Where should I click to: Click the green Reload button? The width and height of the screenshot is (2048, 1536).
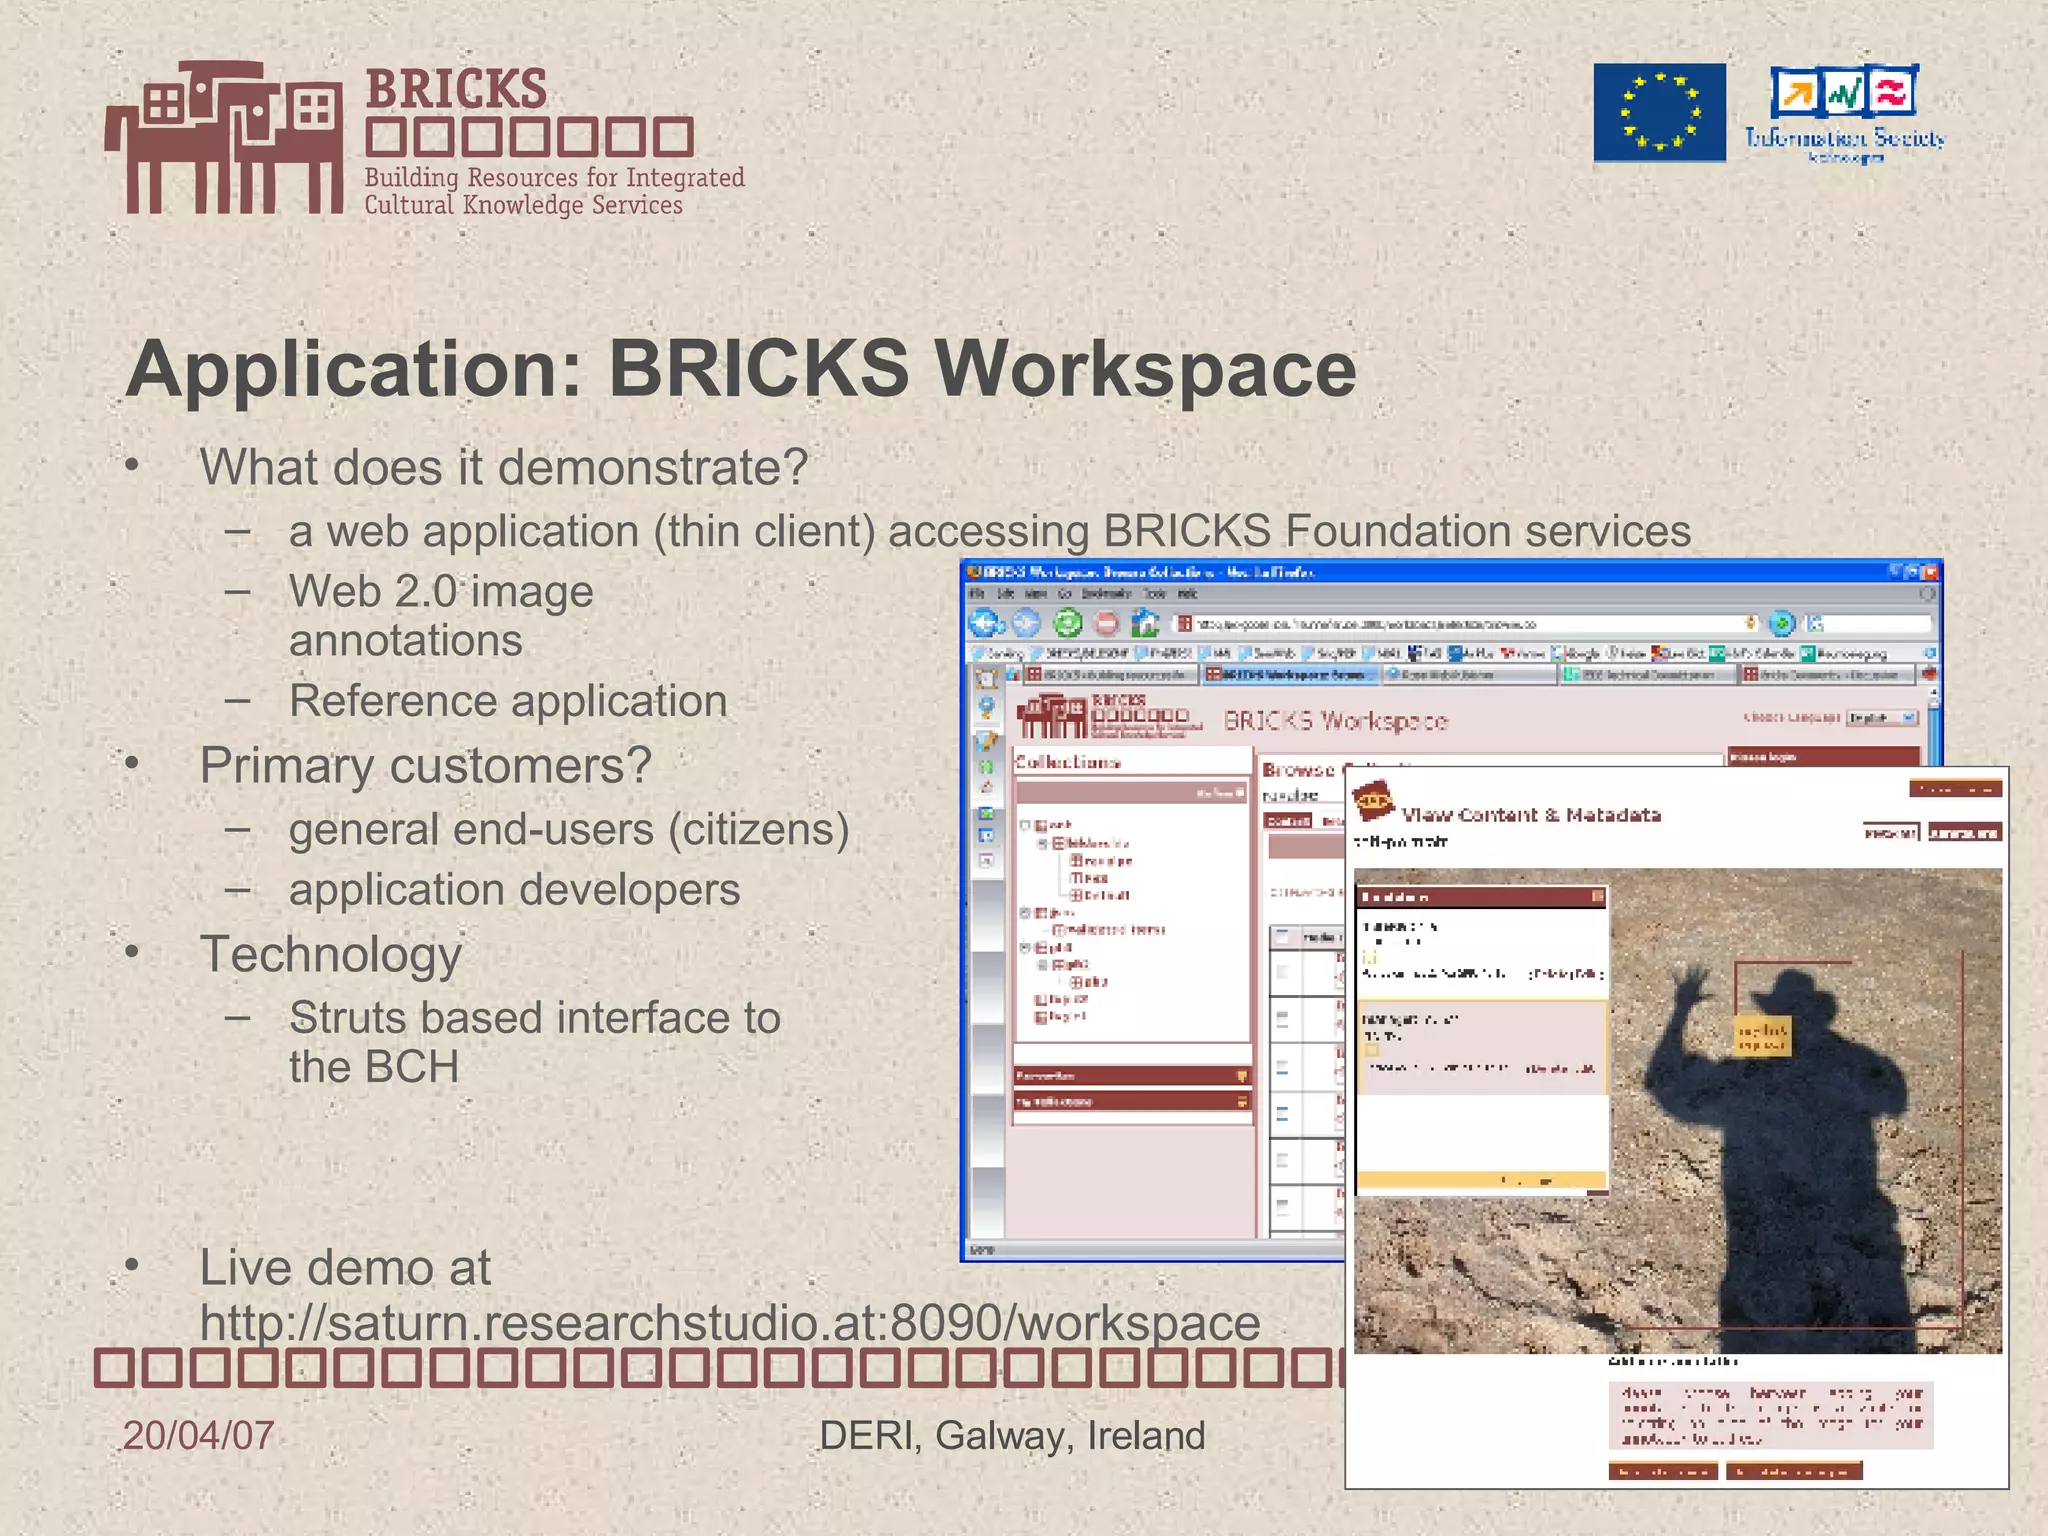click(1067, 623)
